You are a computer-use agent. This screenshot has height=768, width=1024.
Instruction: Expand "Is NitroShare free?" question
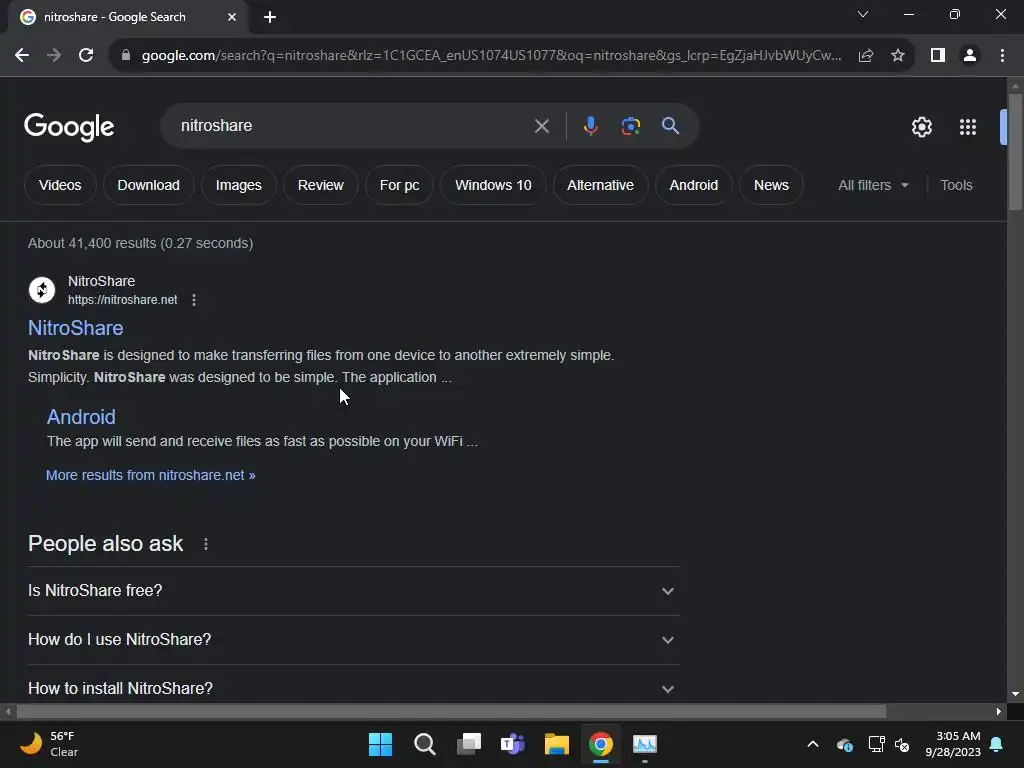tap(354, 590)
